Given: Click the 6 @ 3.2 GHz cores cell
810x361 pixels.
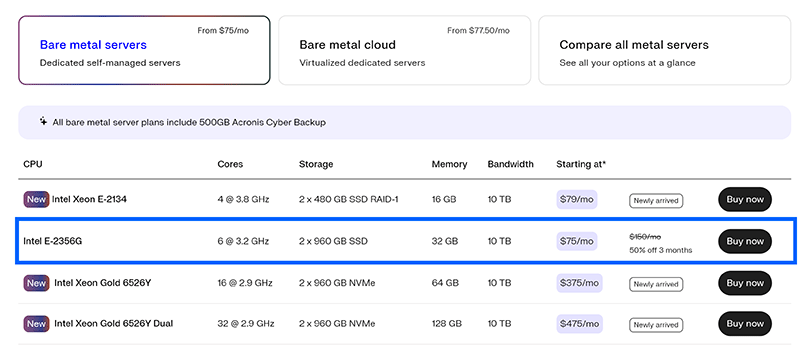Looking at the screenshot, I should coord(243,241).
